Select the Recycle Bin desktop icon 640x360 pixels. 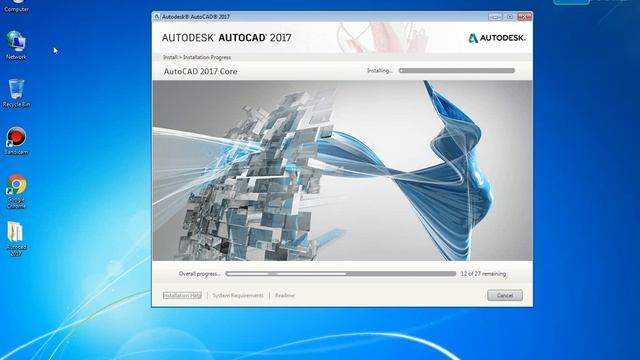point(16,93)
